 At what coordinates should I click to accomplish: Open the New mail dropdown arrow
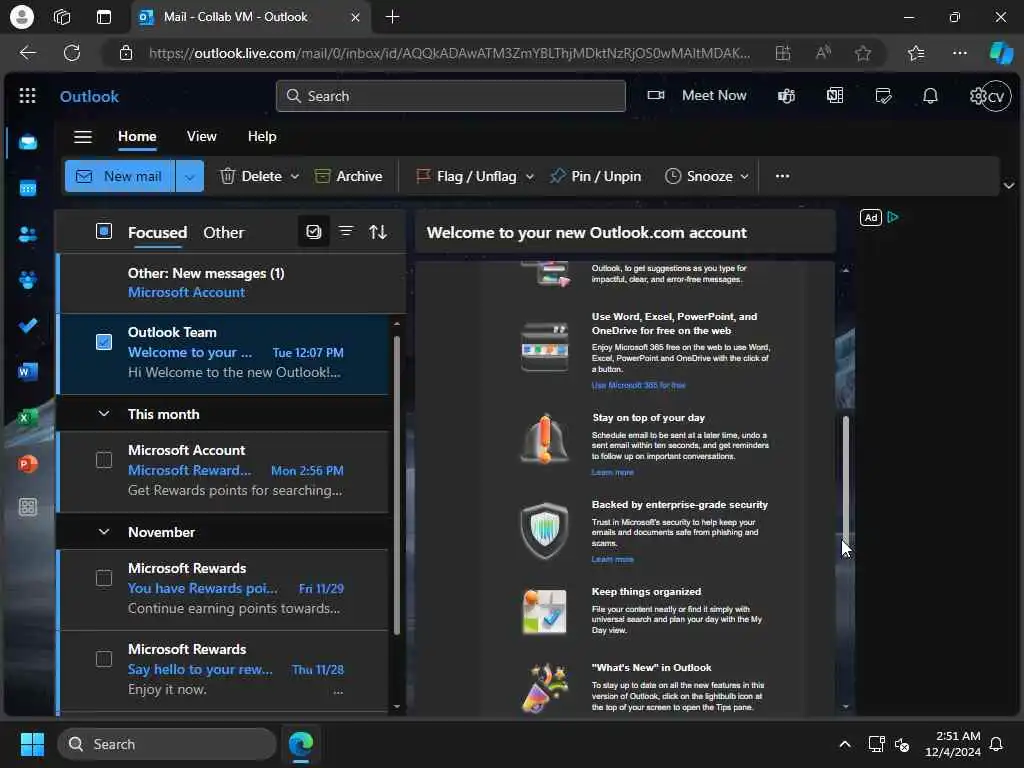point(189,176)
